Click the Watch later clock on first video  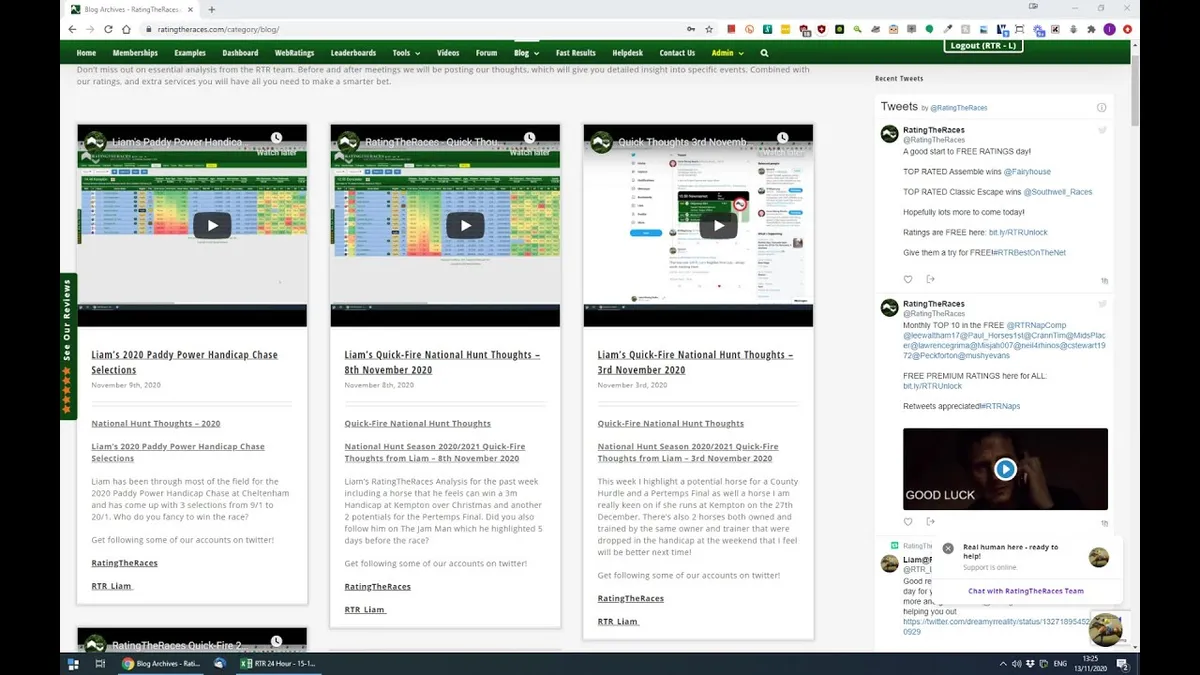coord(276,138)
